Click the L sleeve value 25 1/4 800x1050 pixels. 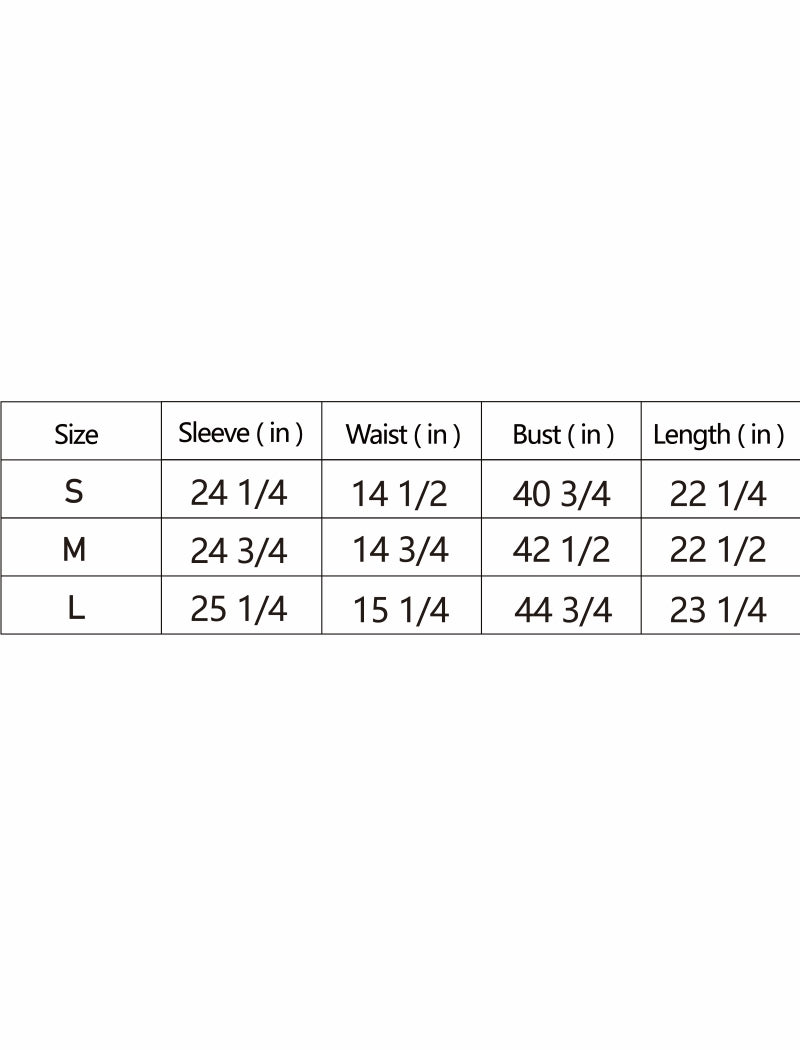click(238, 609)
